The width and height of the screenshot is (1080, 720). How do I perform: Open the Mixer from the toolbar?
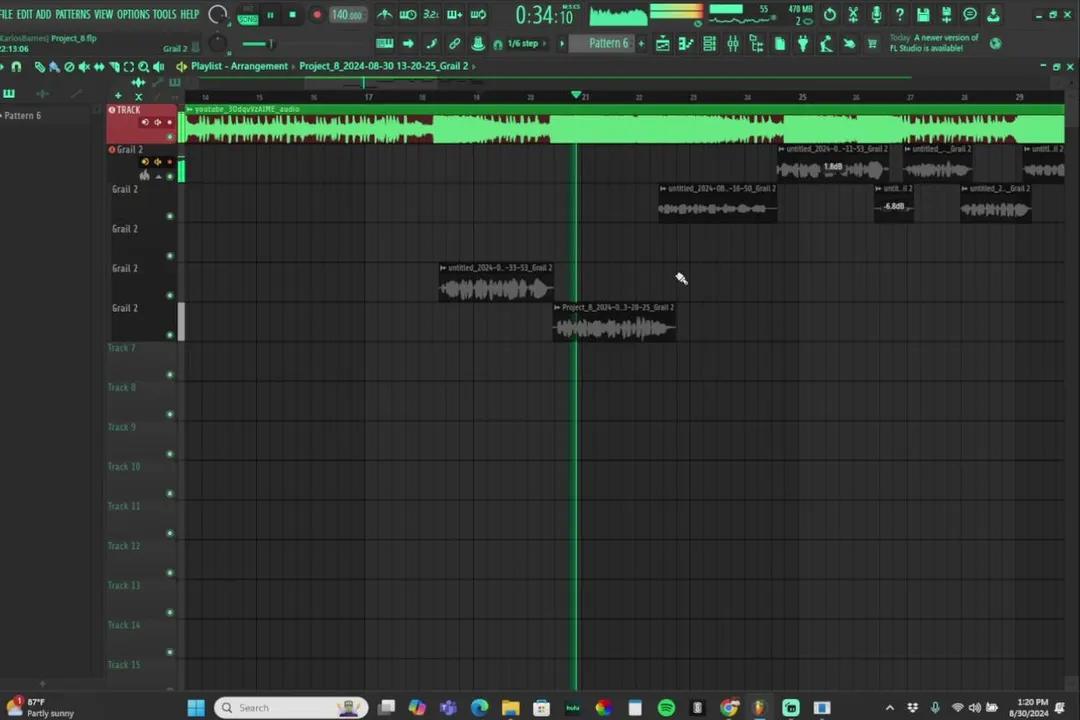point(733,44)
